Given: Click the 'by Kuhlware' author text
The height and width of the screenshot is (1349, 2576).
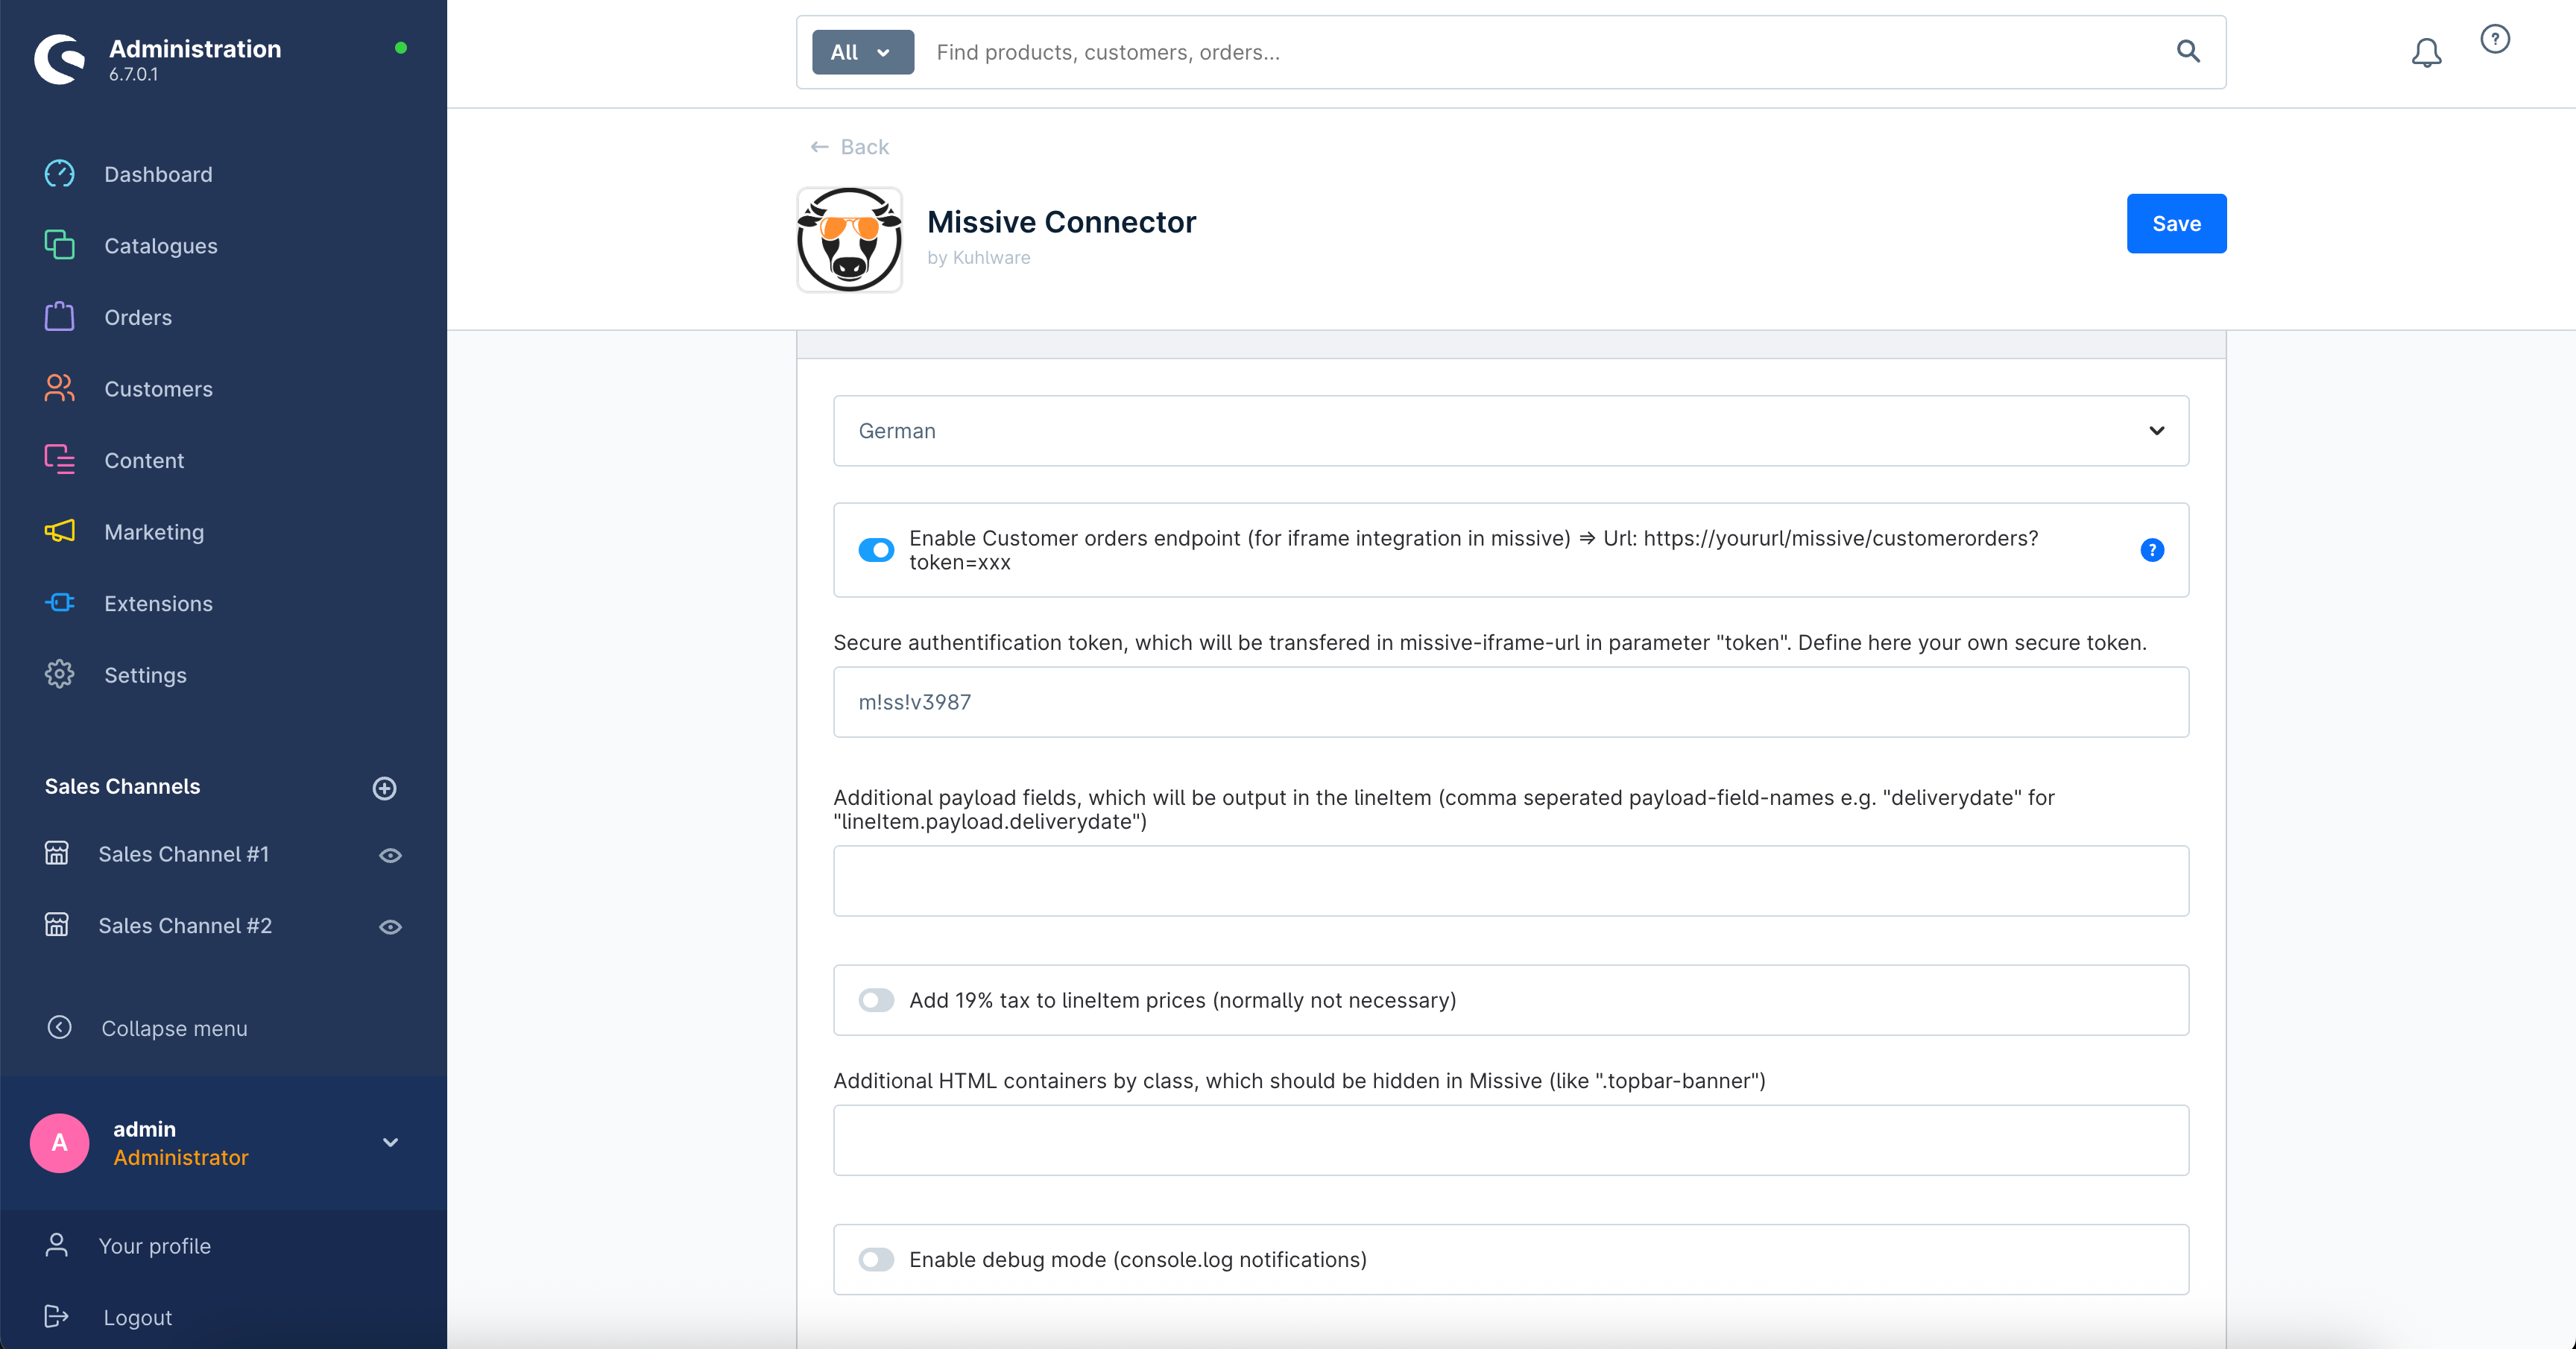Looking at the screenshot, I should 978,257.
